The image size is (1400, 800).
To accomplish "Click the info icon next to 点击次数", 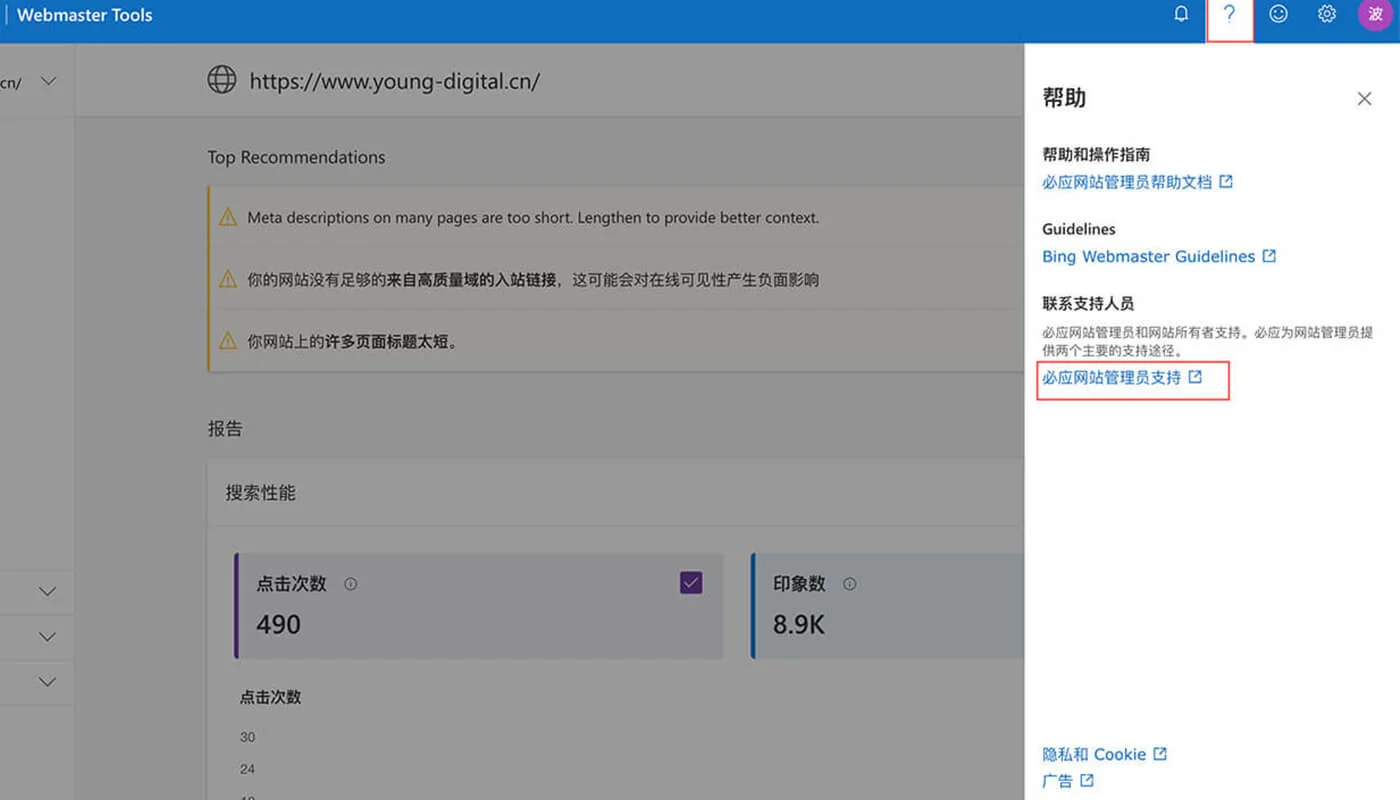I will pyautogui.click(x=351, y=583).
